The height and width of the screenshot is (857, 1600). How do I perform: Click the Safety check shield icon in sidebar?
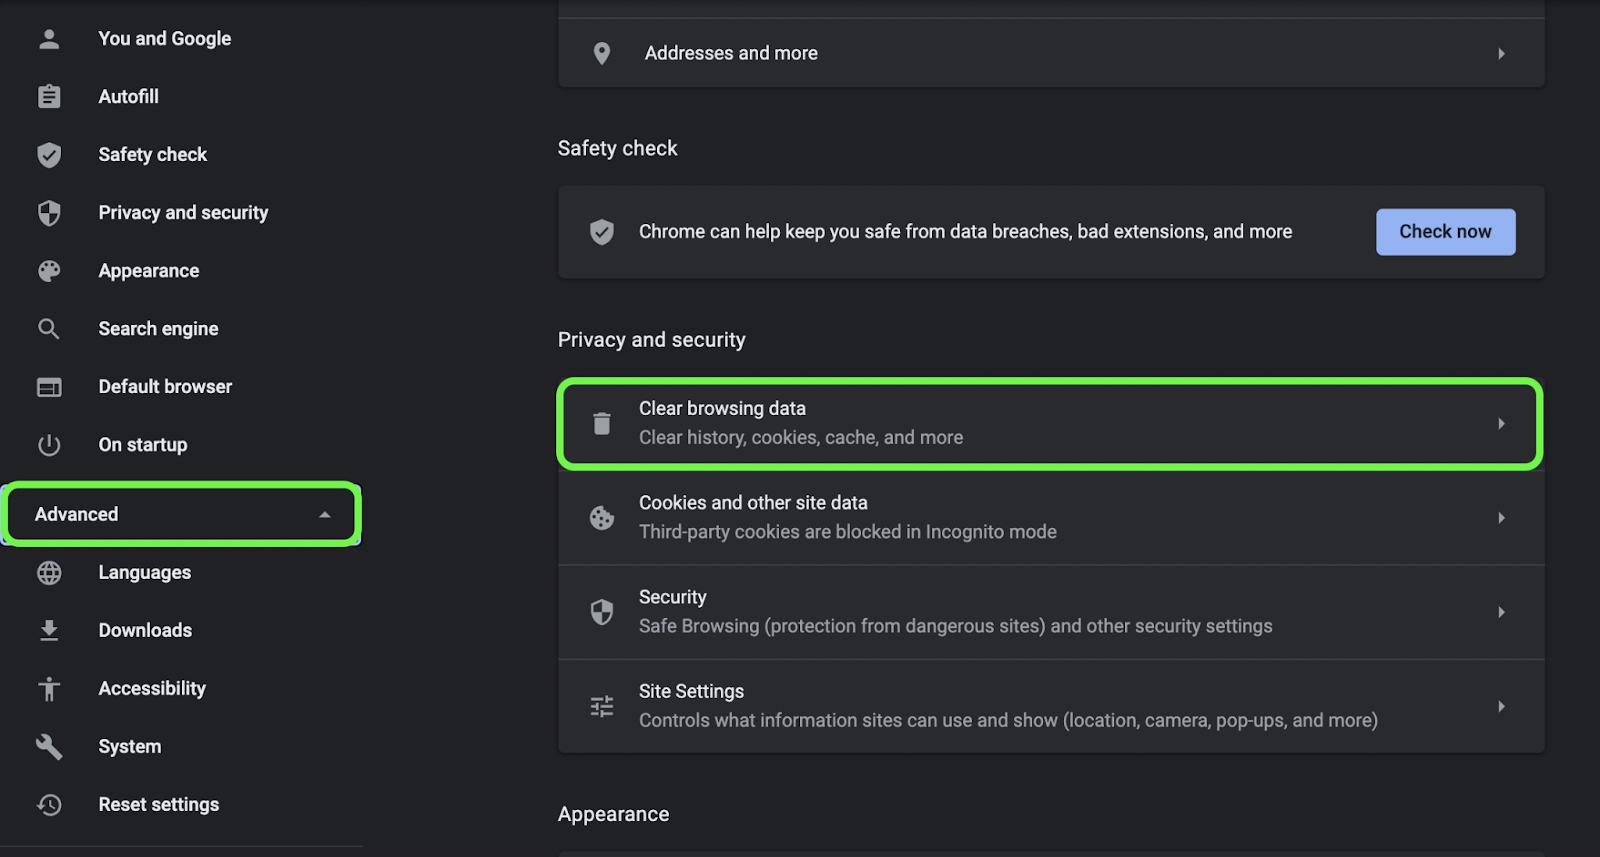[48, 155]
